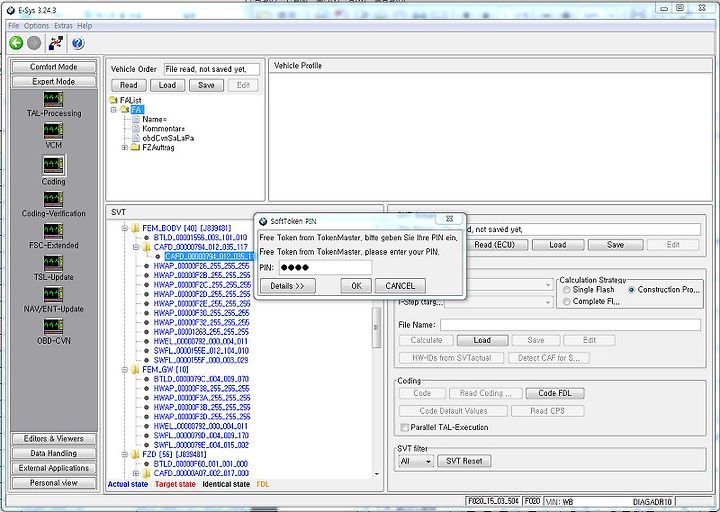The height and width of the screenshot is (512, 720).
Task: Open the Coding-Verification module icon
Action: pos(54,199)
